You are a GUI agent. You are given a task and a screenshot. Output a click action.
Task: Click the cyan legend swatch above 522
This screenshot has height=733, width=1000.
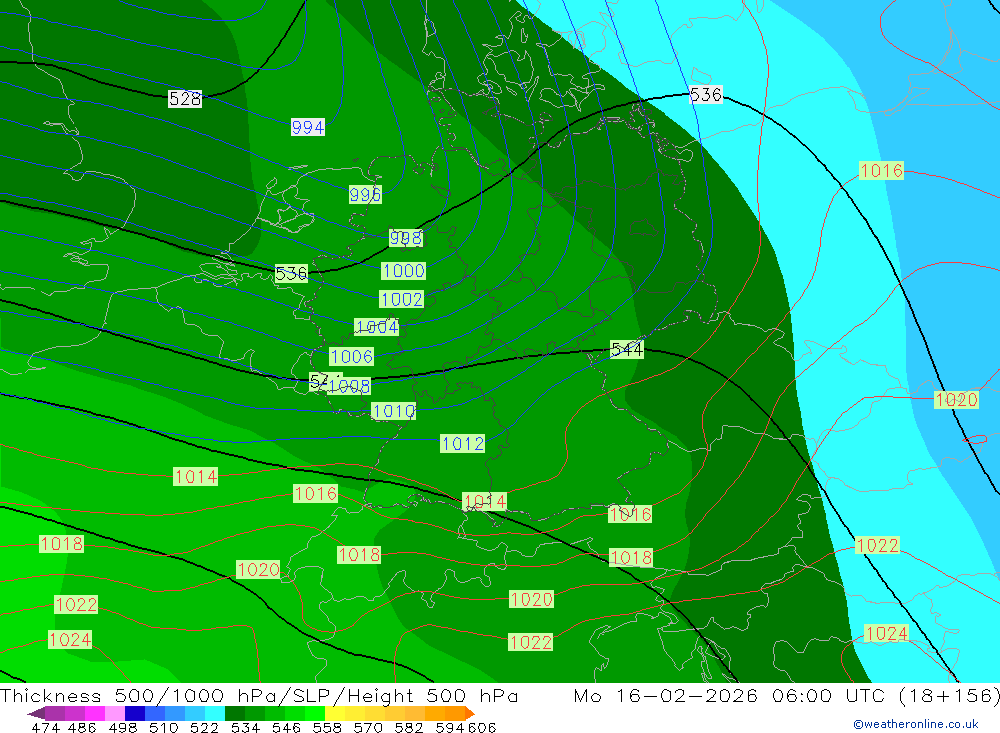(215, 713)
